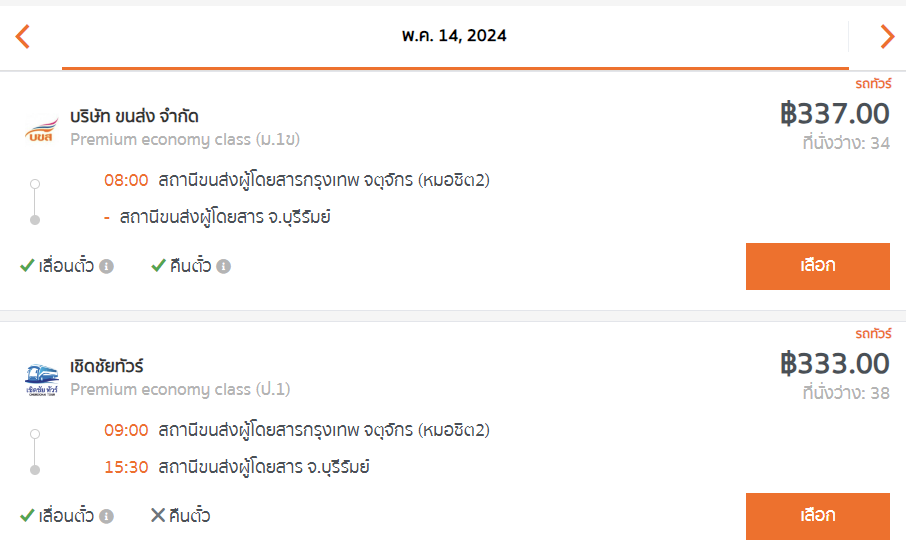The height and width of the screenshot is (557, 906).
Task: Click the บขส company logo
Action: click(x=42, y=129)
